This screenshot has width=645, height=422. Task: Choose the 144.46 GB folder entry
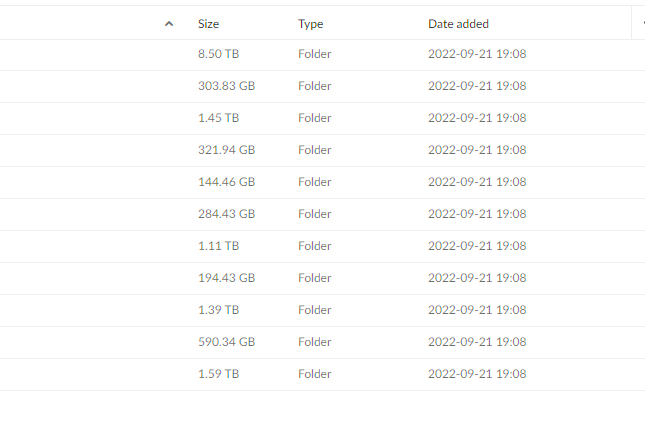tap(226, 182)
